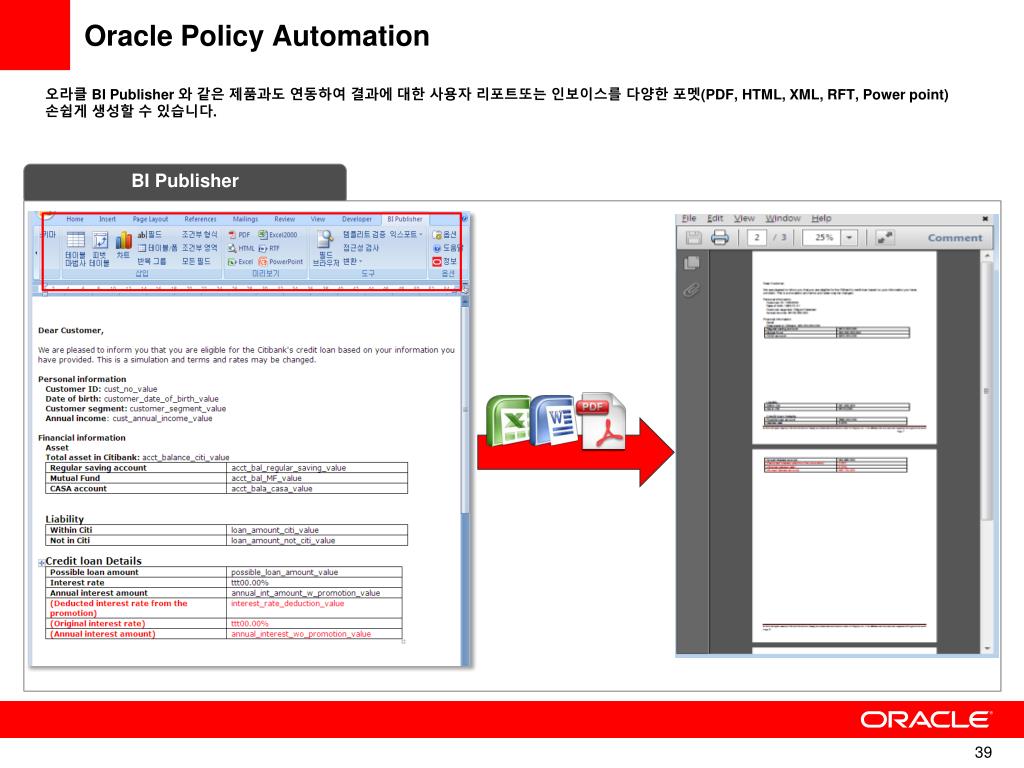Switch to the View ribbon tab

pos(318,219)
